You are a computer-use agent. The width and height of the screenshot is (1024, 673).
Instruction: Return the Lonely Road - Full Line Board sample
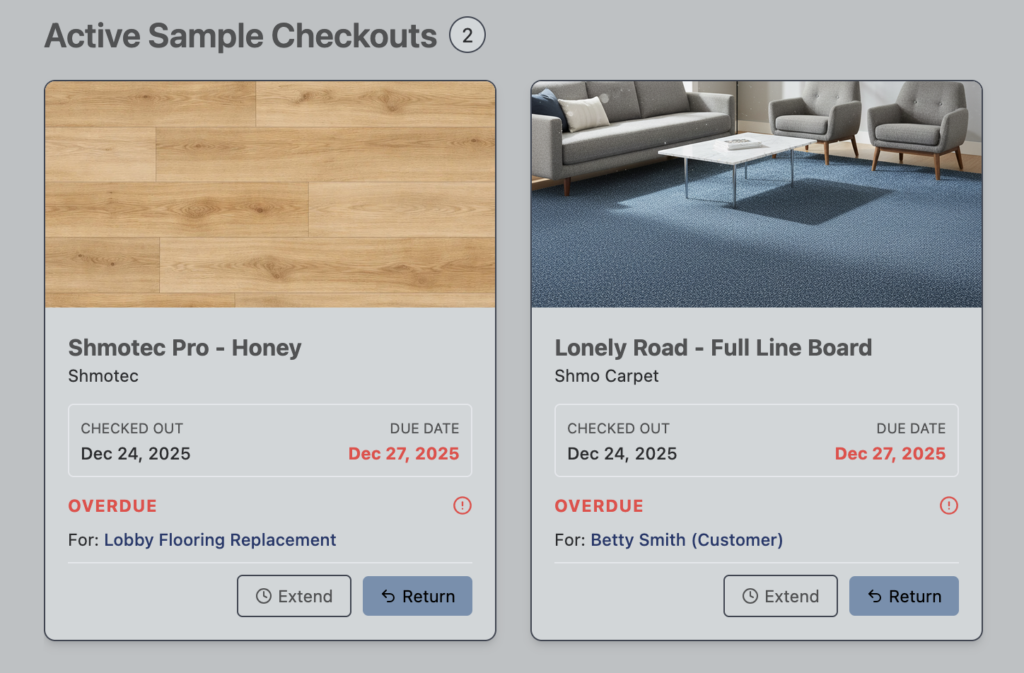[903, 596]
